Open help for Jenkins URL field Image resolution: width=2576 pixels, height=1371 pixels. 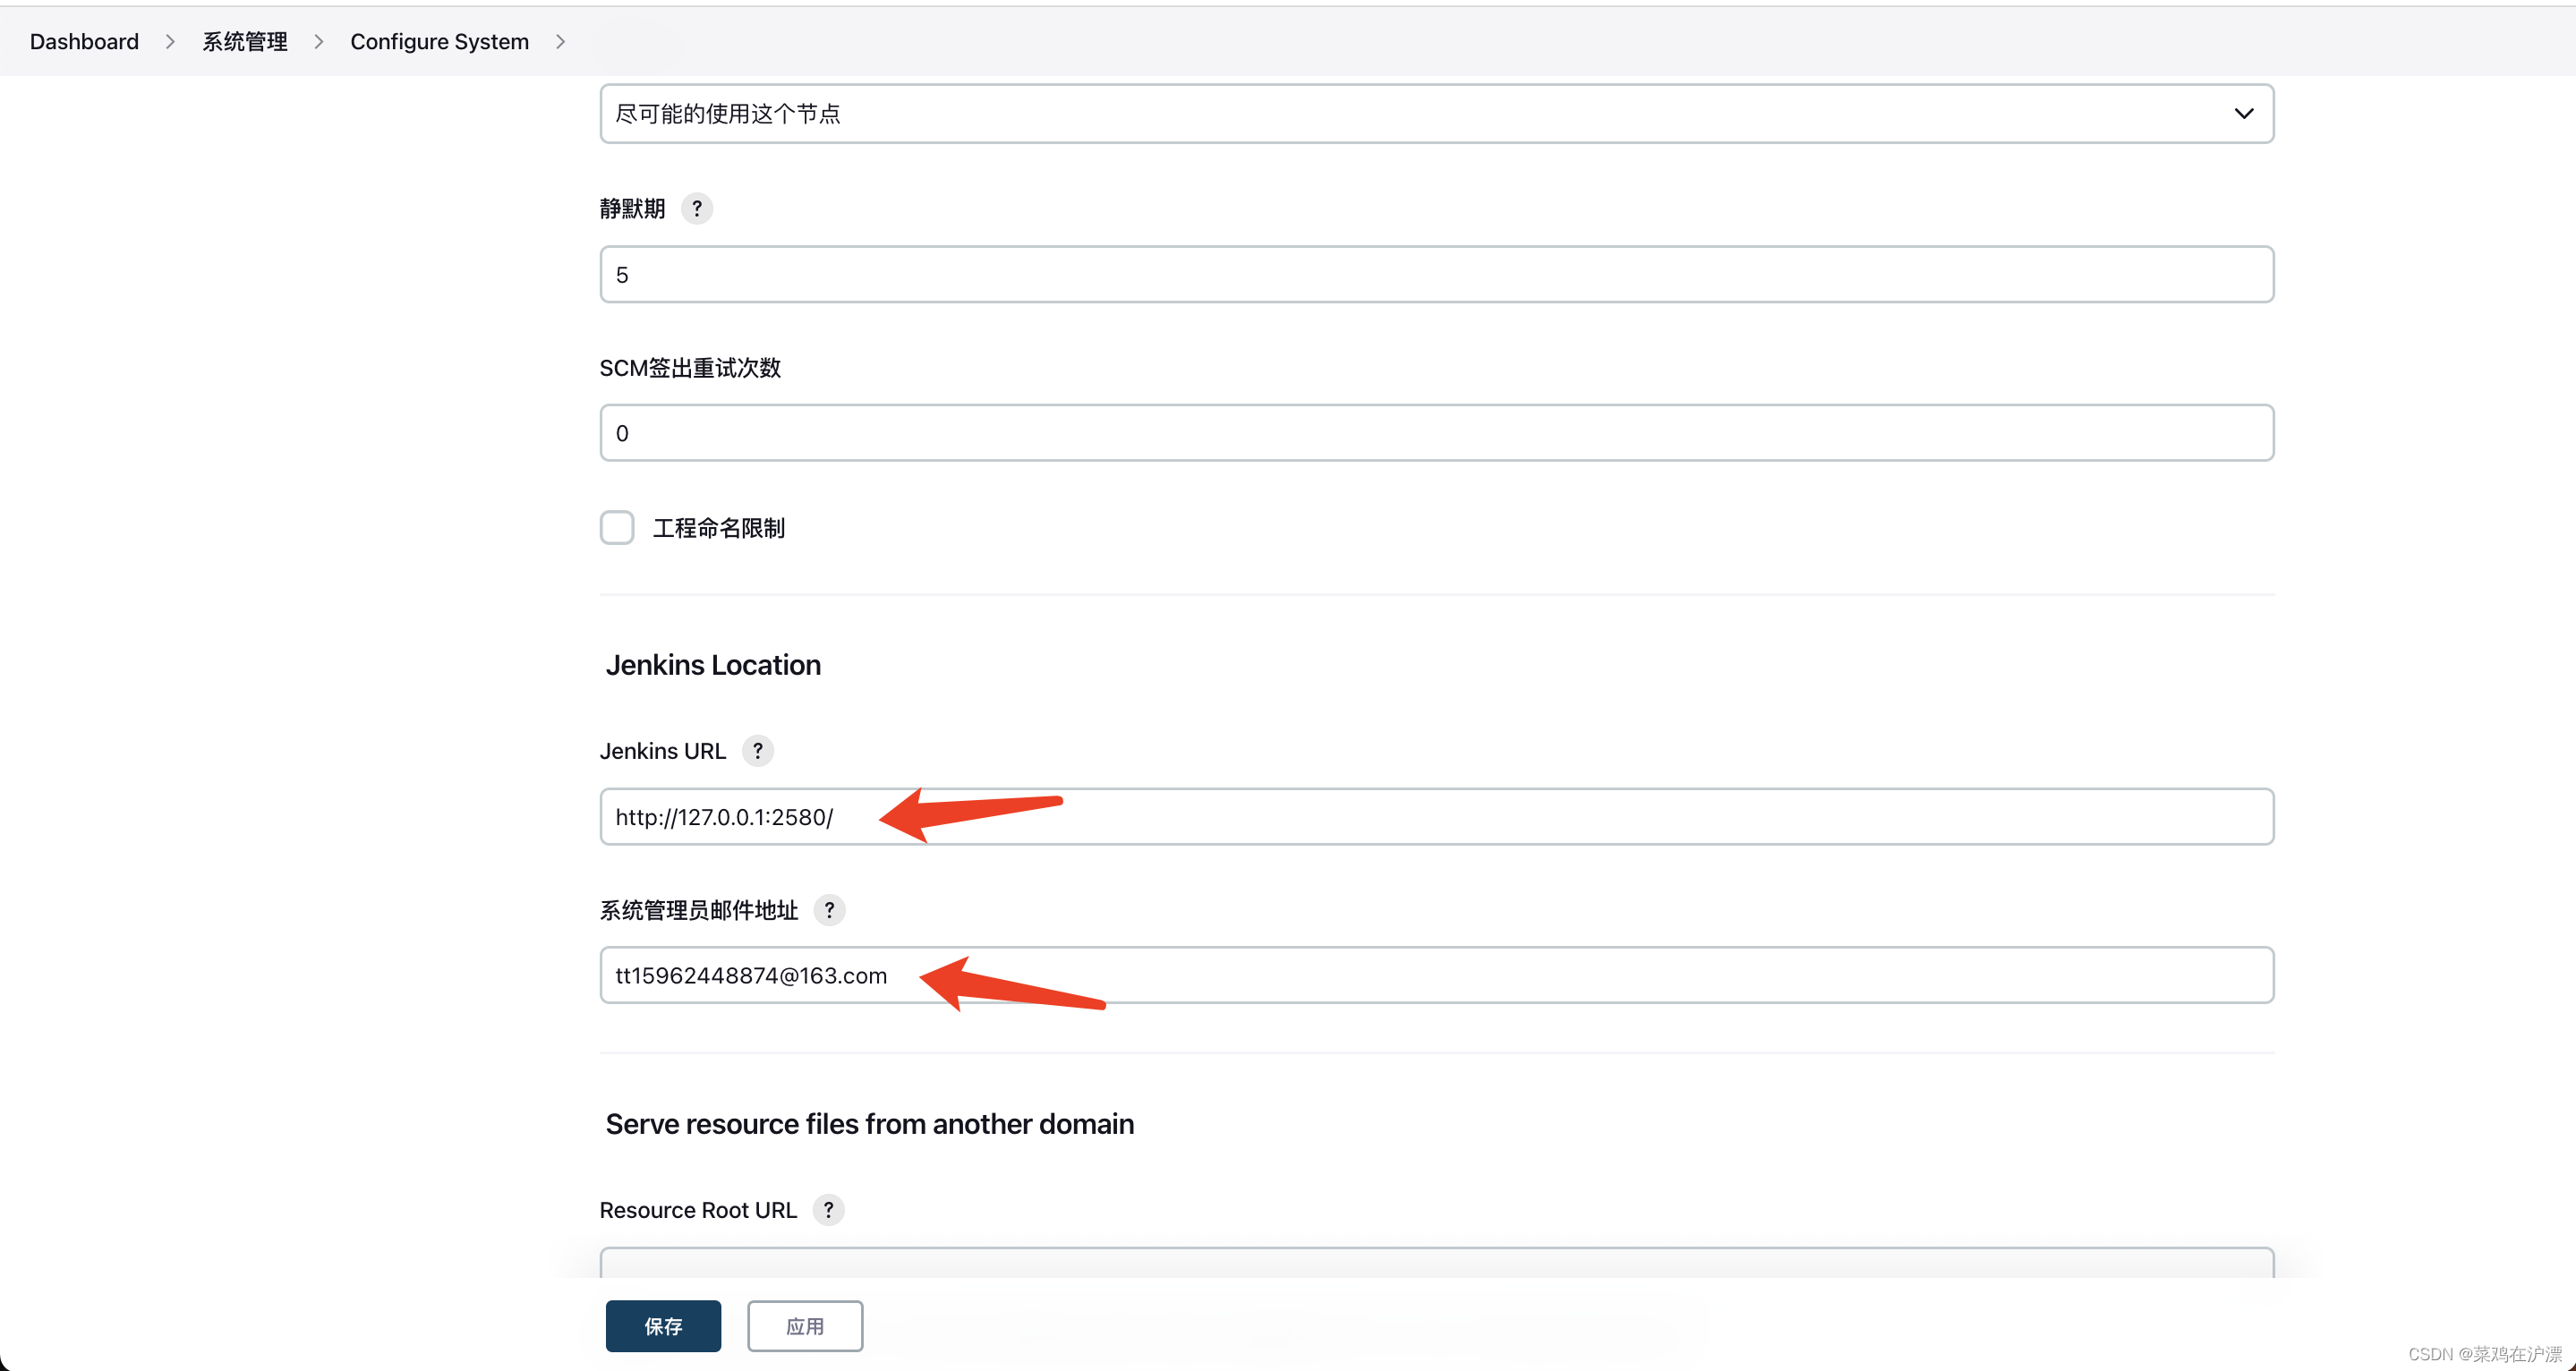point(757,750)
